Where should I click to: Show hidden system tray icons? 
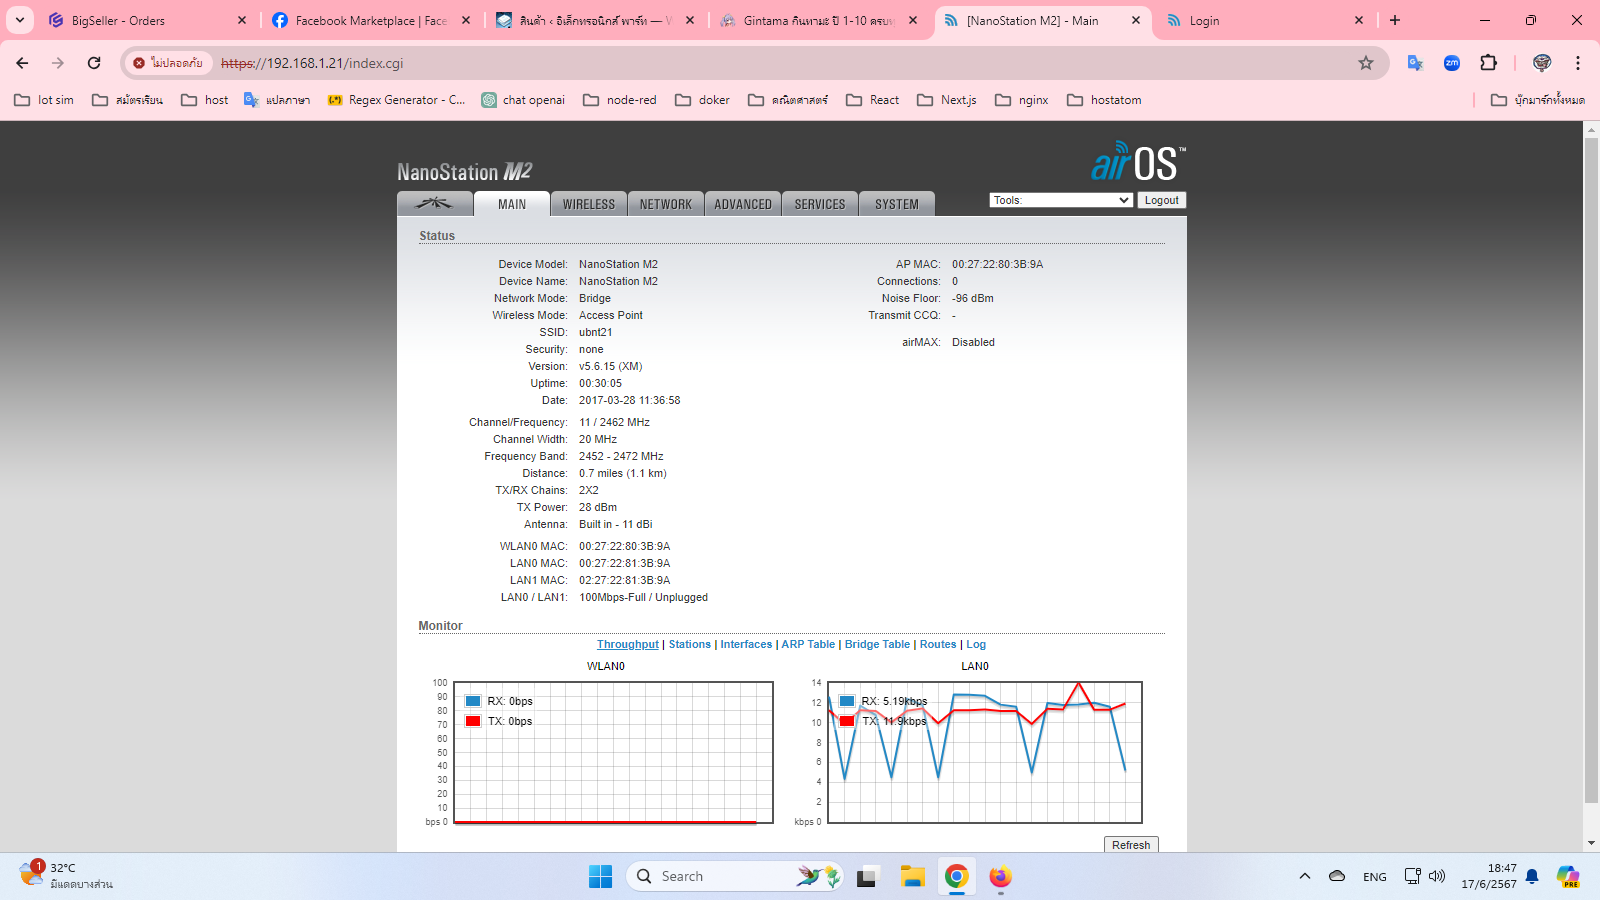(x=1304, y=877)
